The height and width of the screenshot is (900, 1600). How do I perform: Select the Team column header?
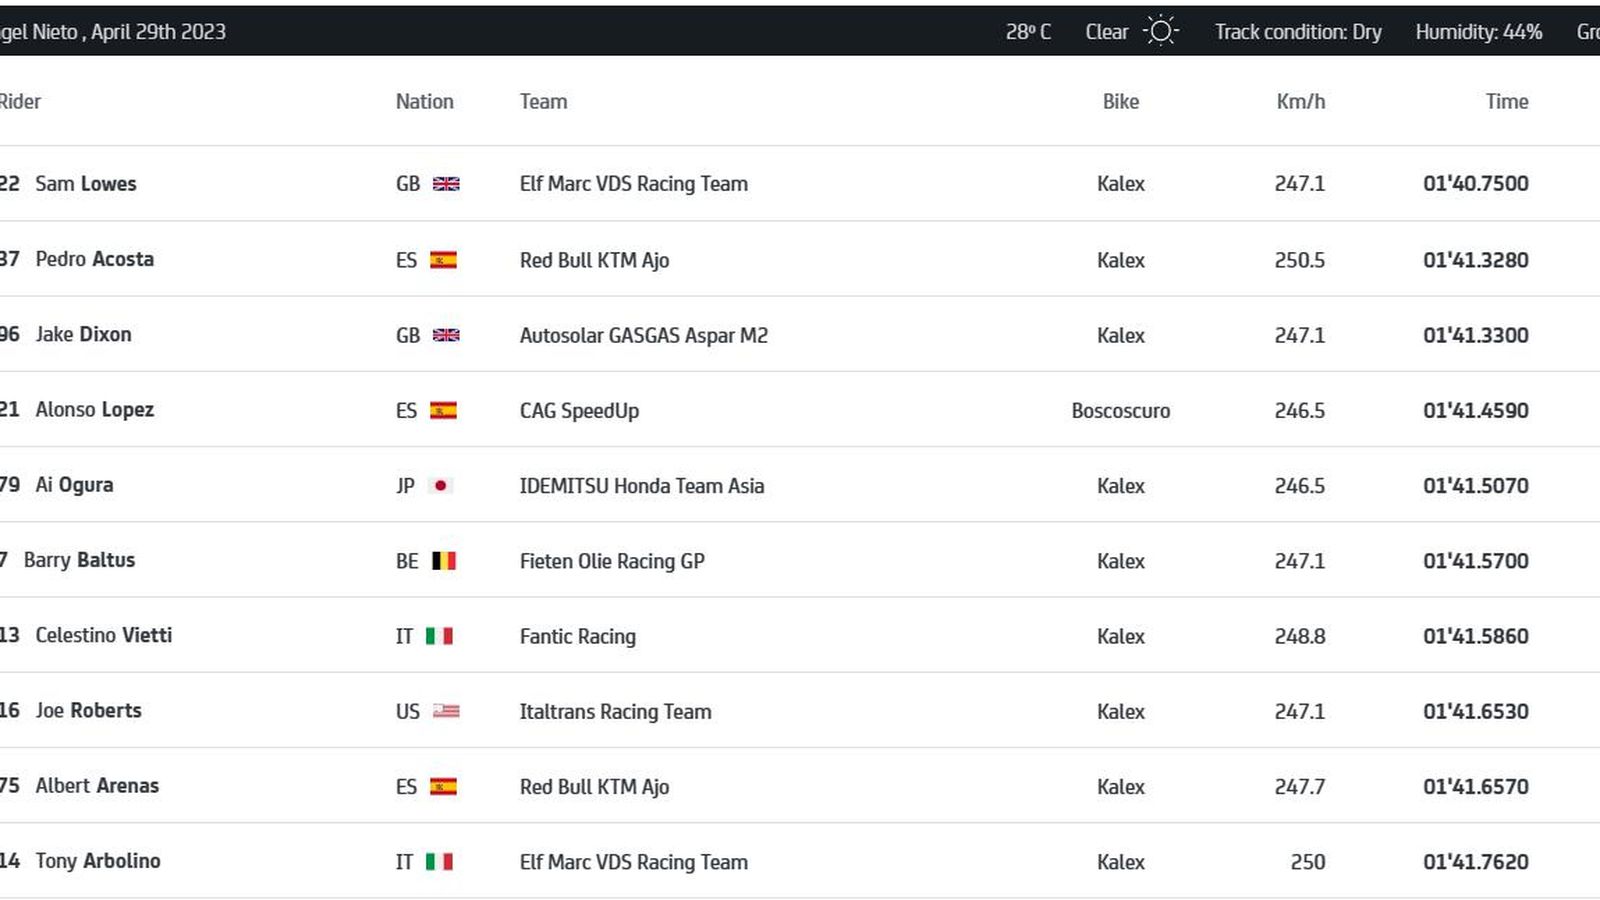coord(543,101)
